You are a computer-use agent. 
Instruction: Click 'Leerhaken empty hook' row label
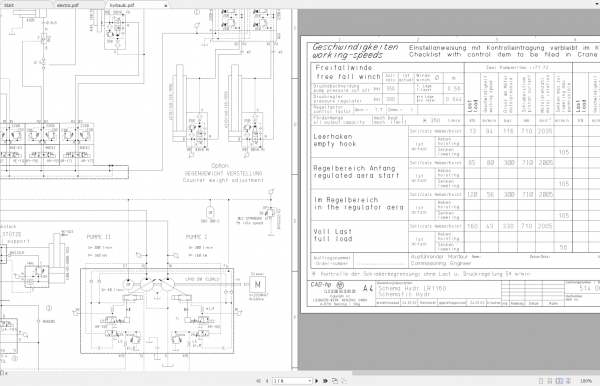click(x=334, y=140)
